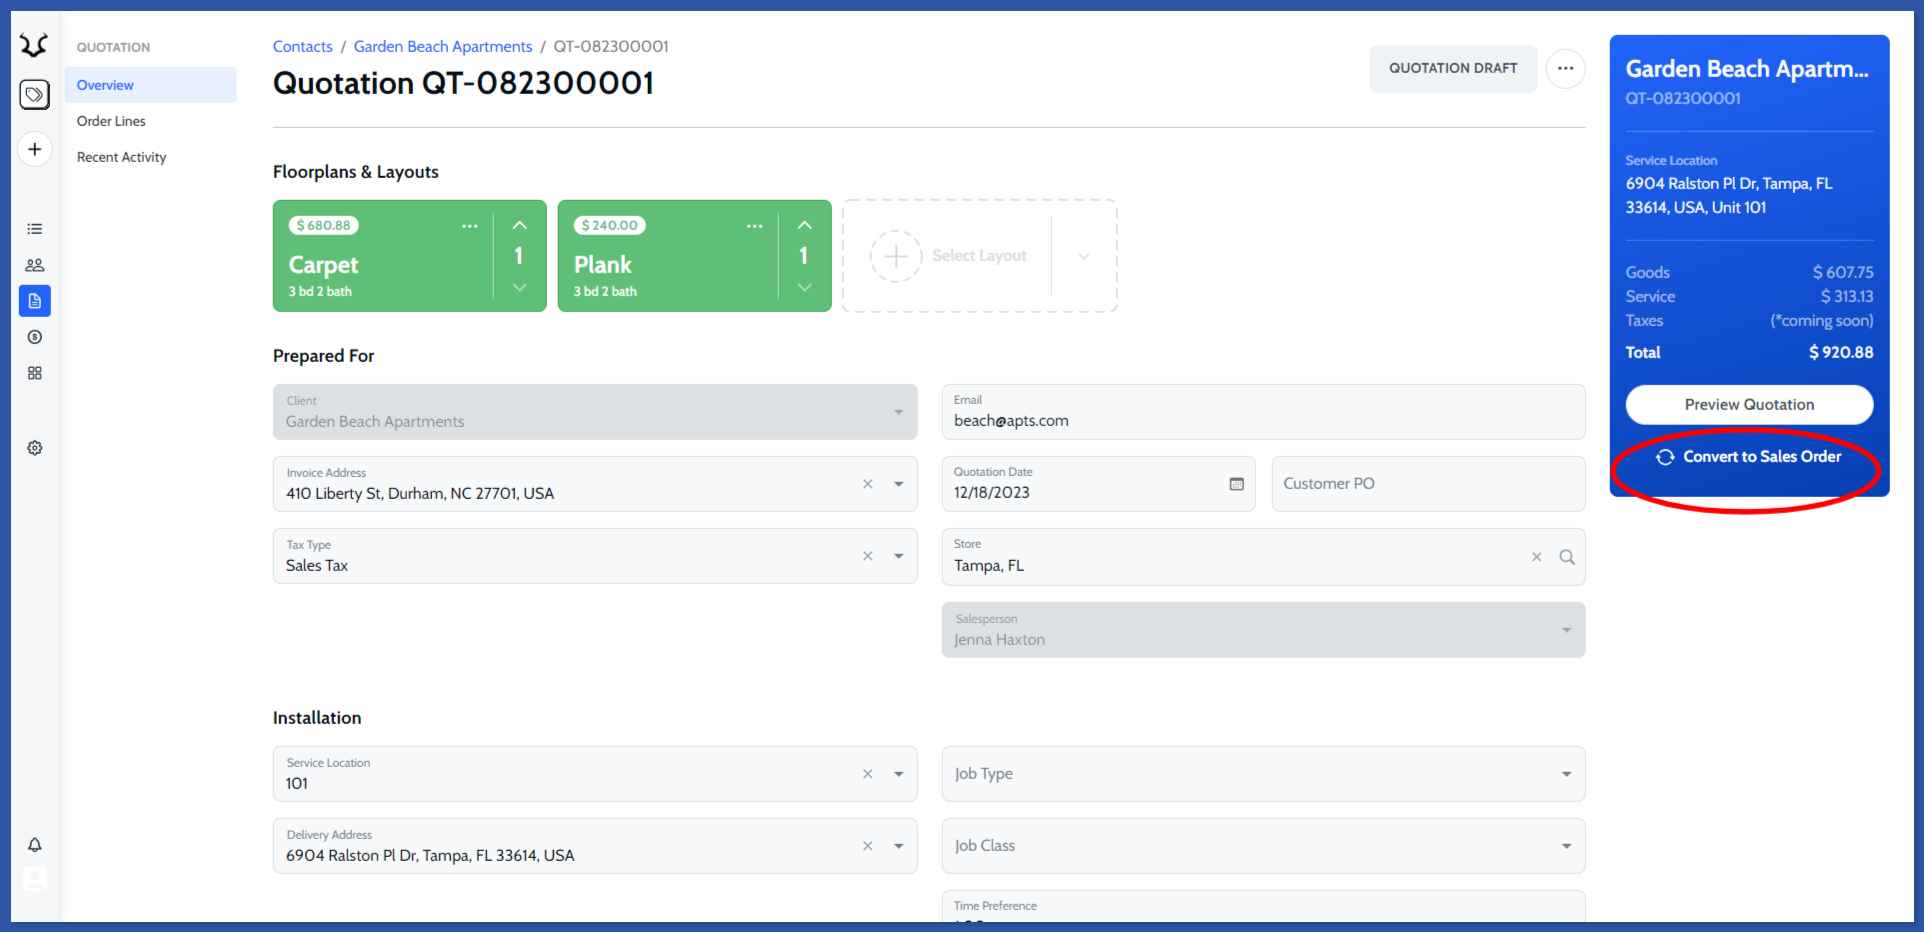Expand the Client dropdown

[x=899, y=412]
